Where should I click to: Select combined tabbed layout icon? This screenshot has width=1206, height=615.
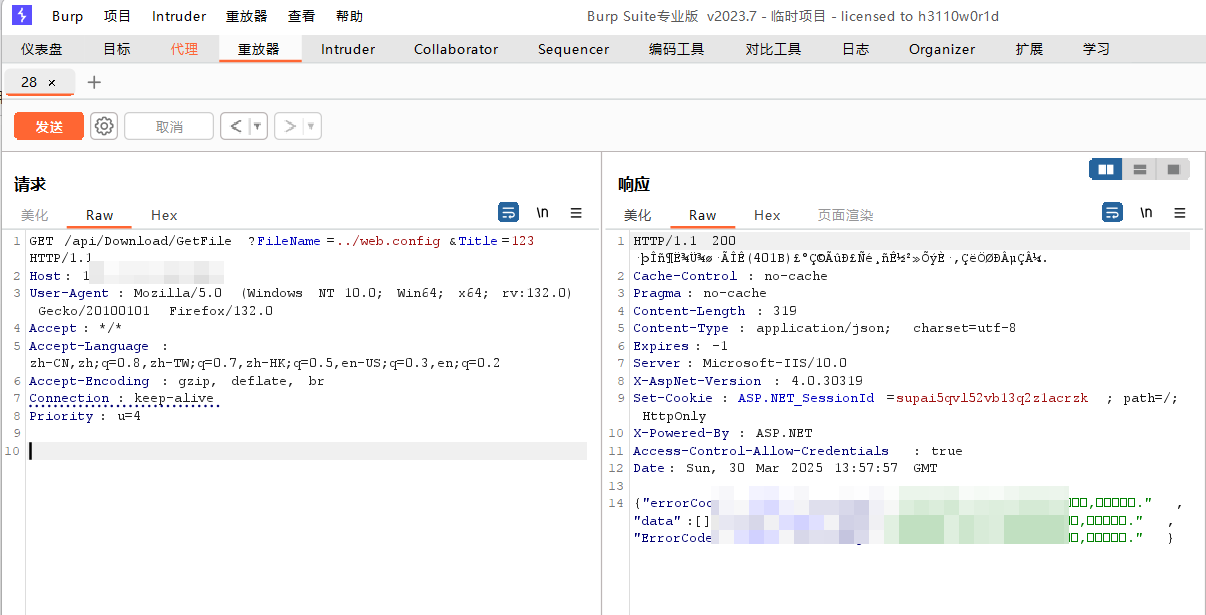1173,170
